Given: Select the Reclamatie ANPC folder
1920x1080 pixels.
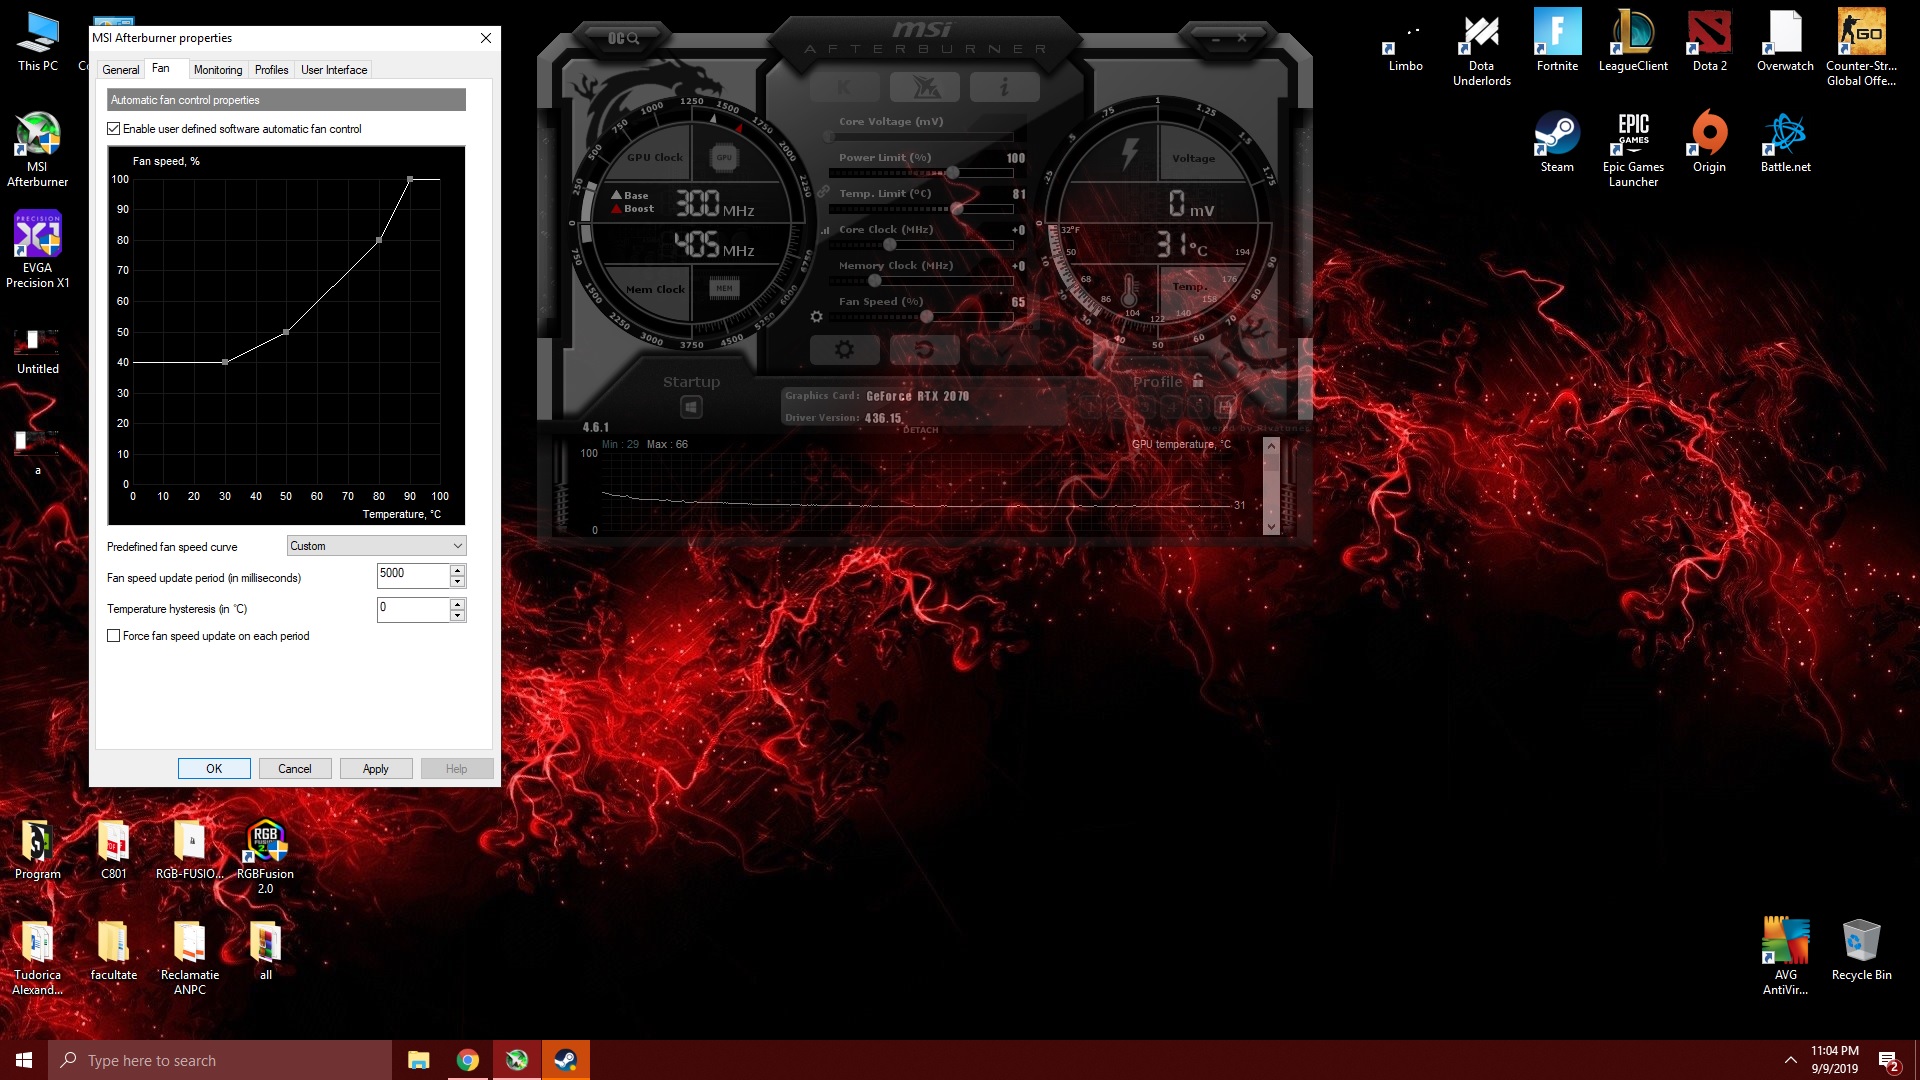Looking at the screenshot, I should [x=190, y=957].
